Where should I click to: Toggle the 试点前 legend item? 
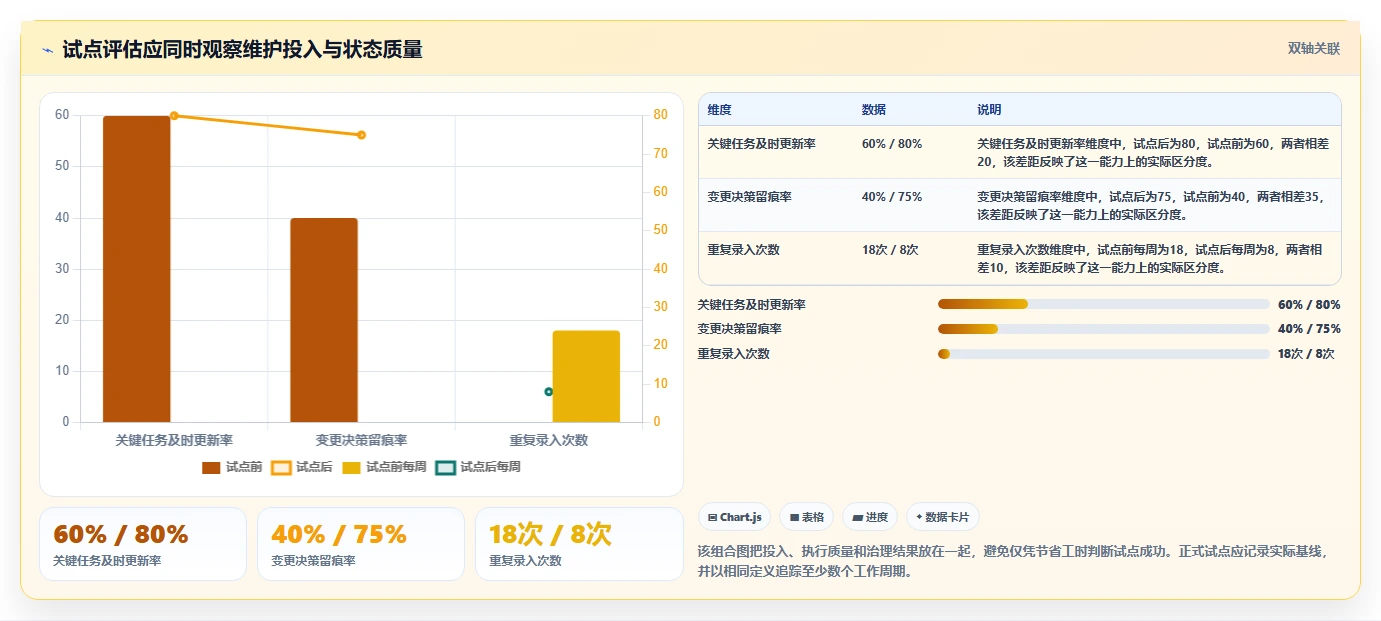tap(232, 467)
